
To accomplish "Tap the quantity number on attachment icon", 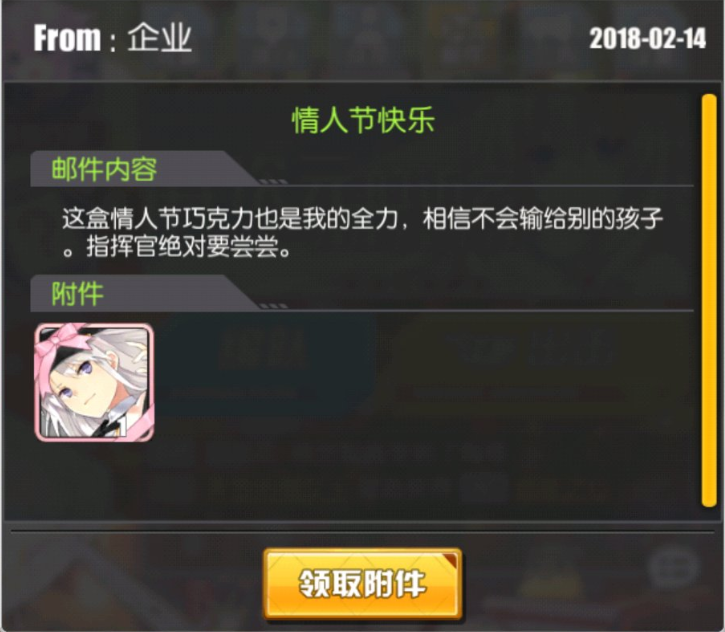I will 123,427.
